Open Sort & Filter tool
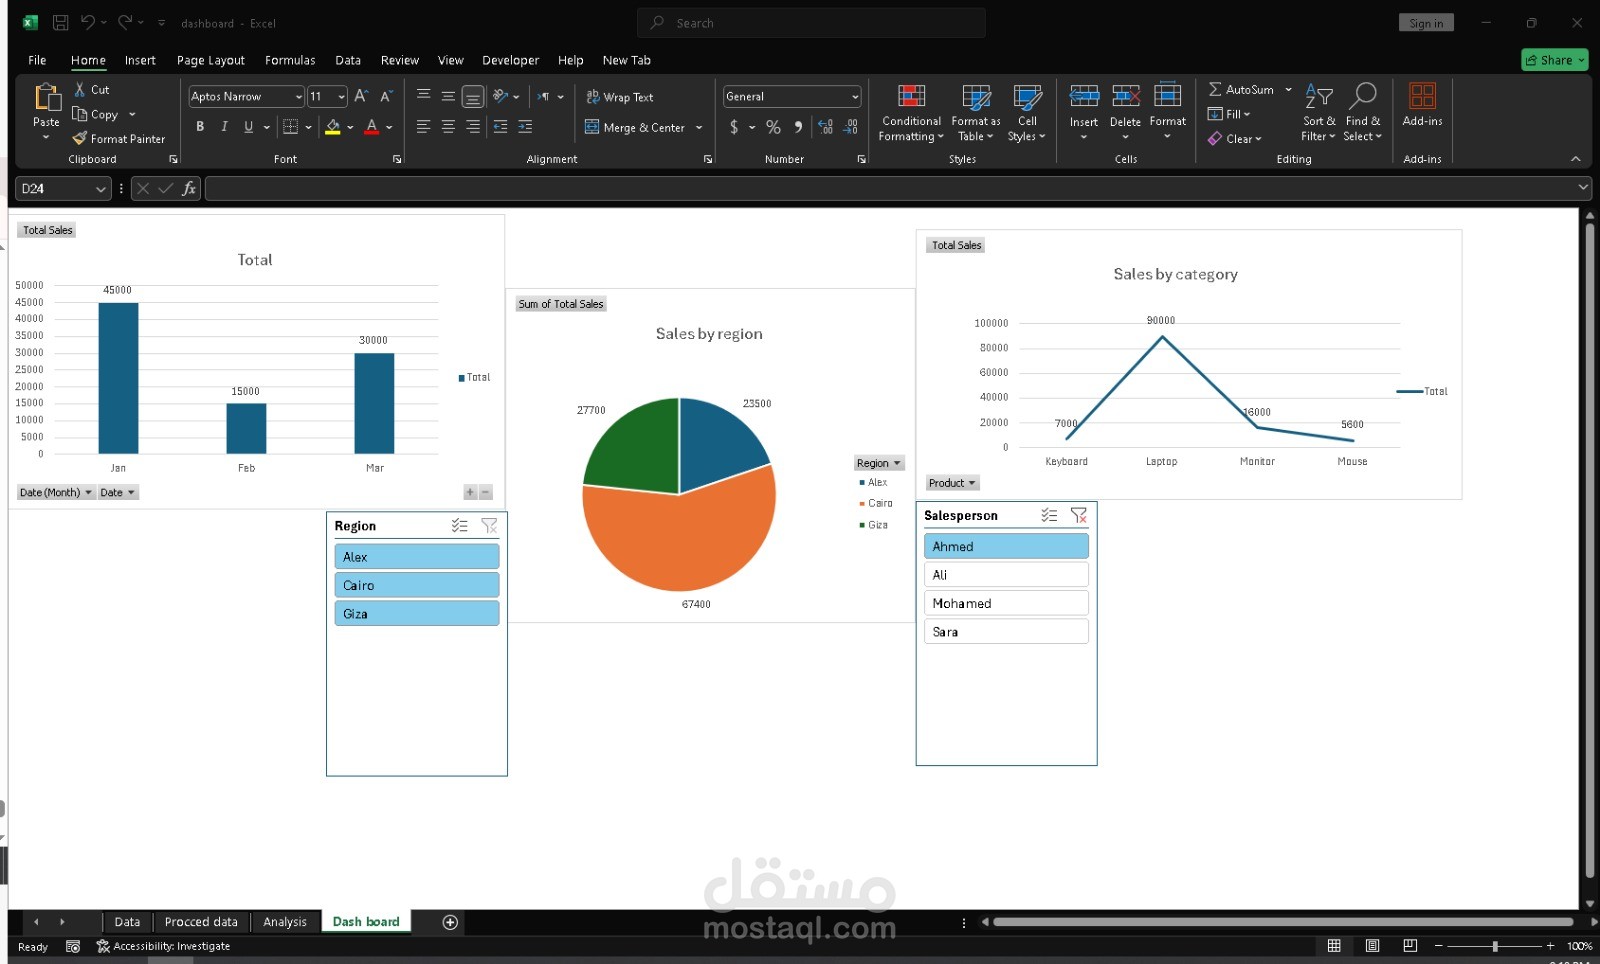 point(1319,112)
